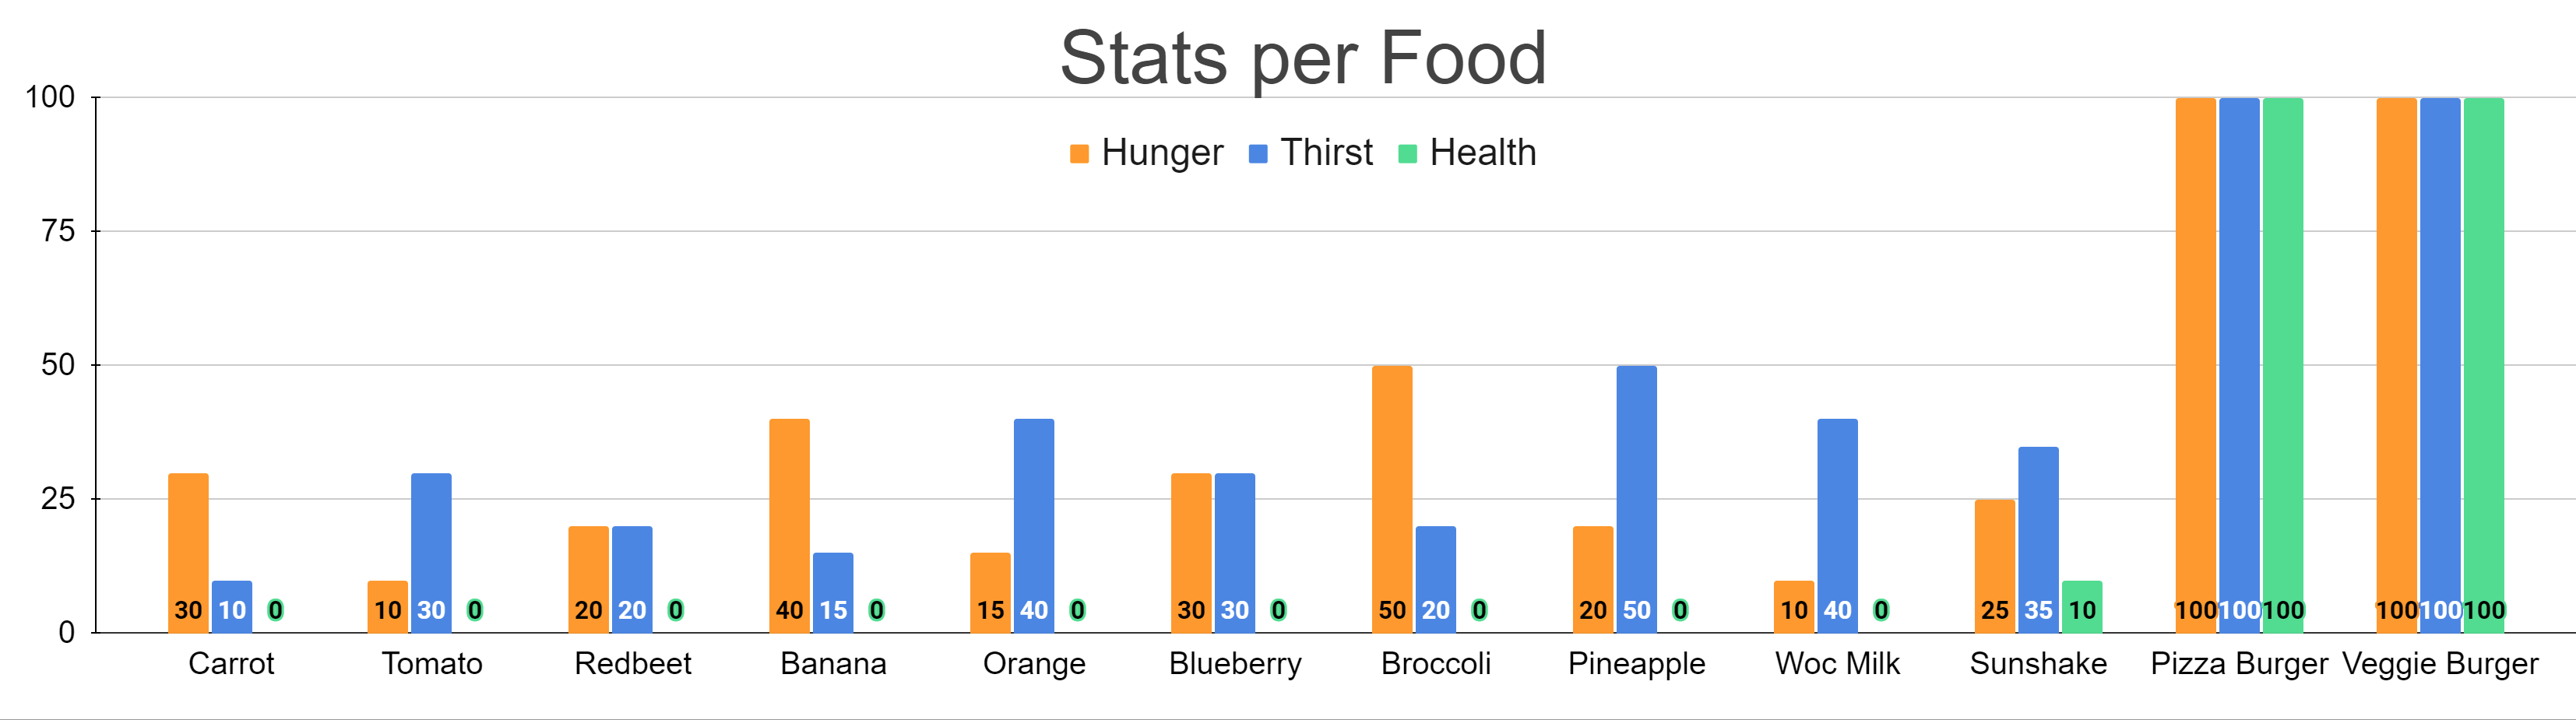
Task: Click the Thirst legend label
Action: point(1326,153)
